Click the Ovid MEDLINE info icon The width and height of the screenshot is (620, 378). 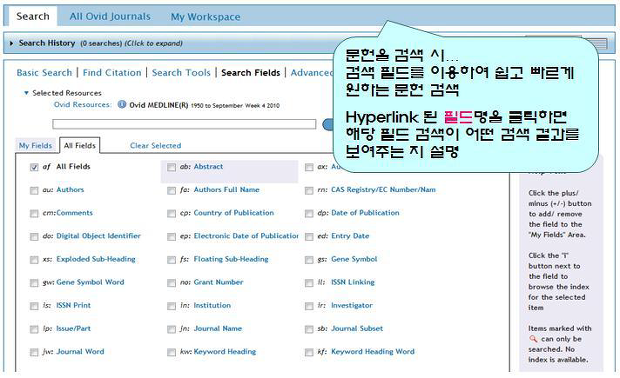point(122,105)
